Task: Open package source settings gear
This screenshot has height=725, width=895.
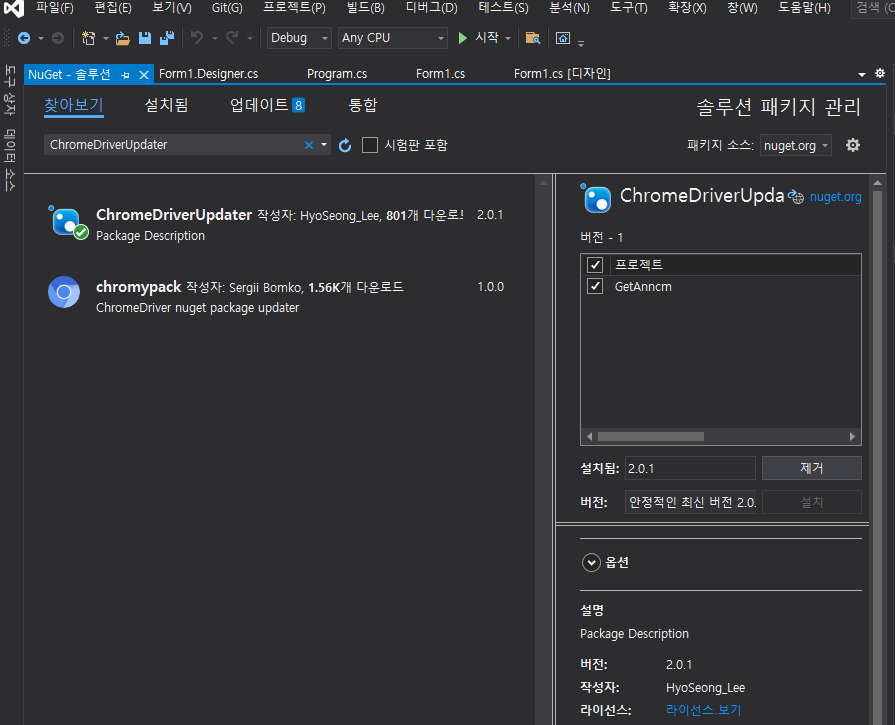Action: [853, 145]
